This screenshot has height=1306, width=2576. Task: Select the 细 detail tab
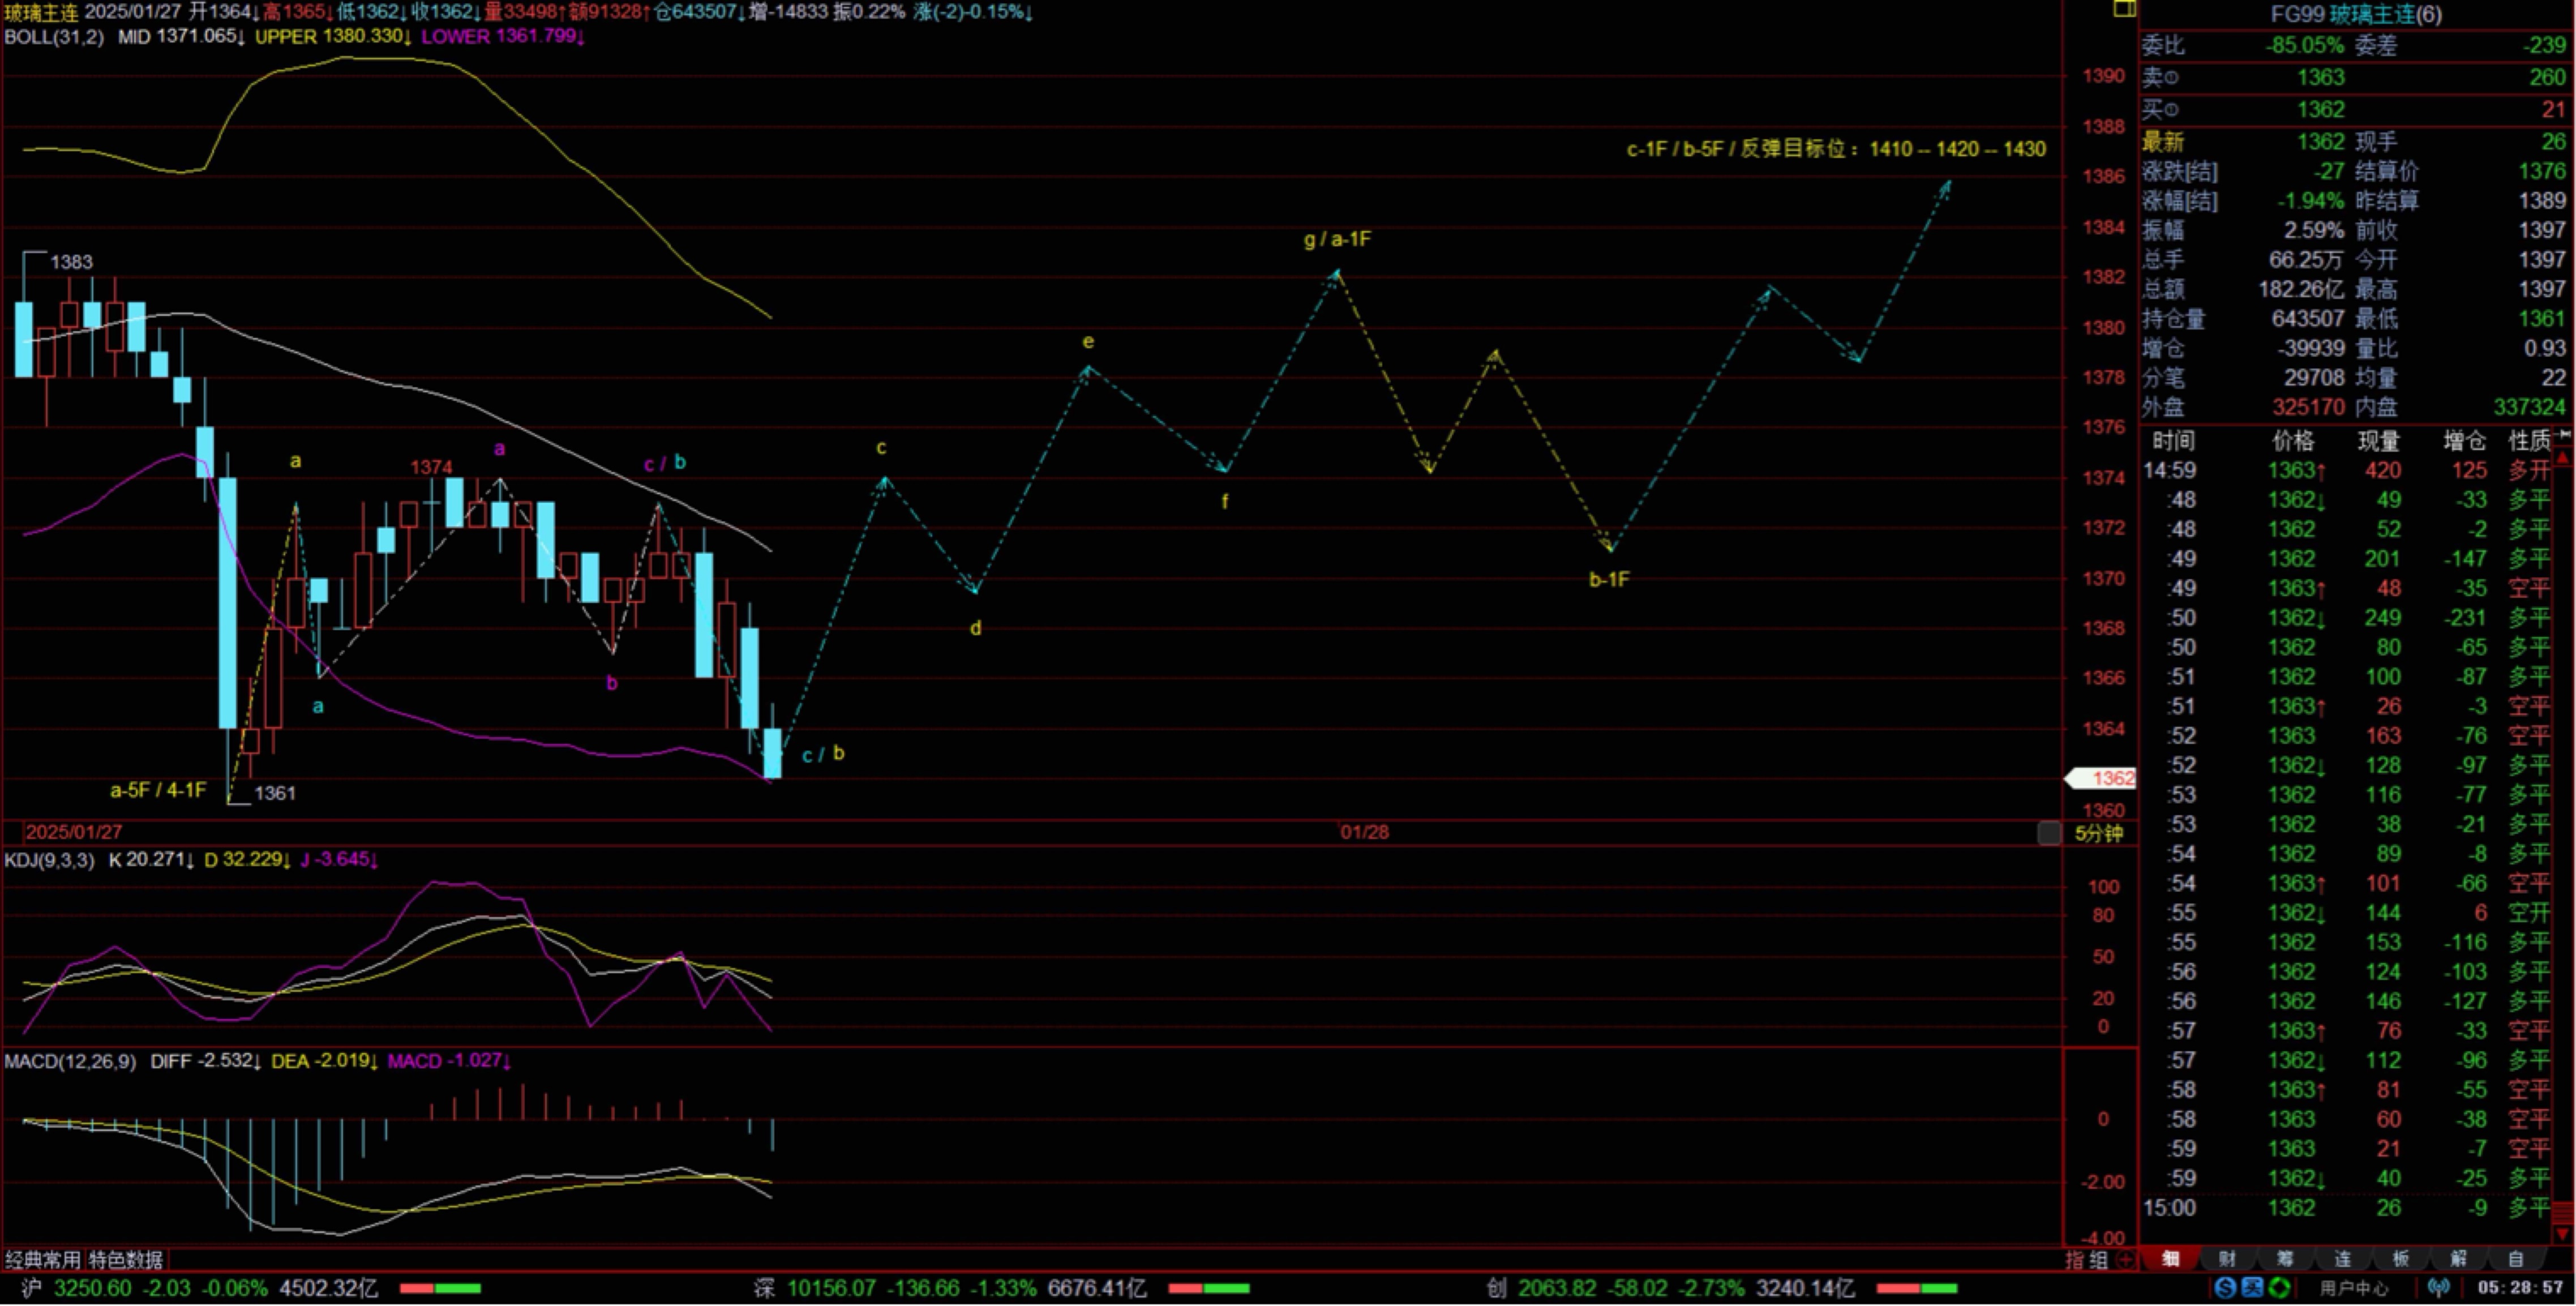[x=2170, y=1259]
